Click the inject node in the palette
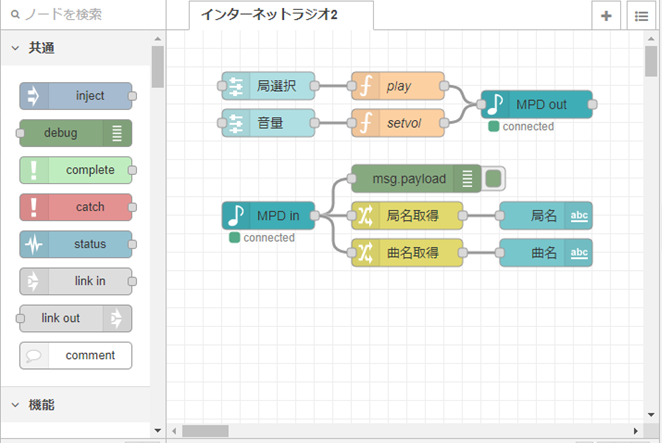 coord(76,96)
